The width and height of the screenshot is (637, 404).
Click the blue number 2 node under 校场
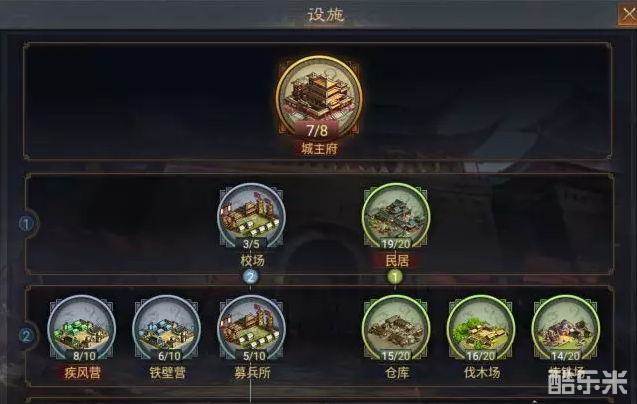coord(251,277)
